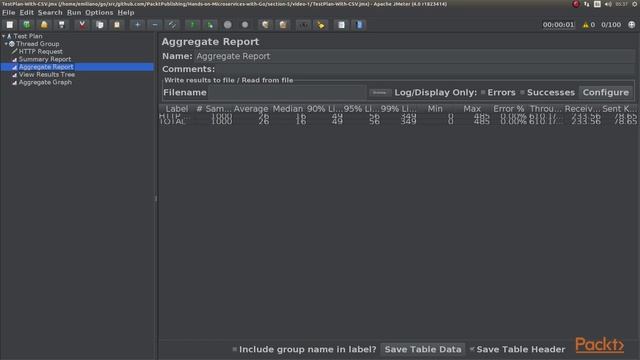The width and height of the screenshot is (640, 360).
Task: Open the Search menu
Action: coord(50,13)
